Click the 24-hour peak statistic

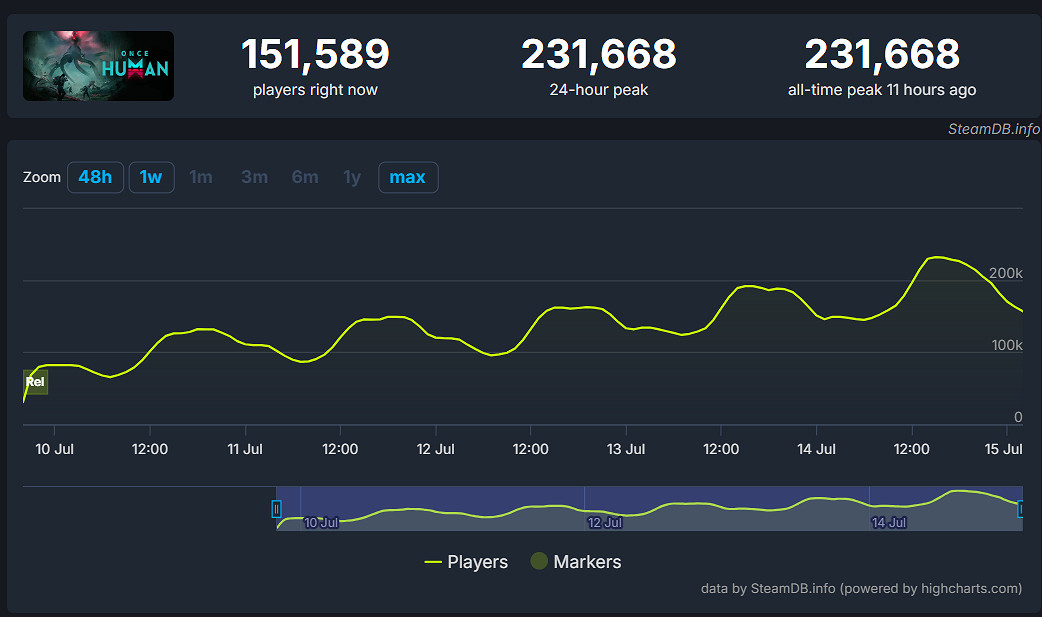(x=598, y=66)
